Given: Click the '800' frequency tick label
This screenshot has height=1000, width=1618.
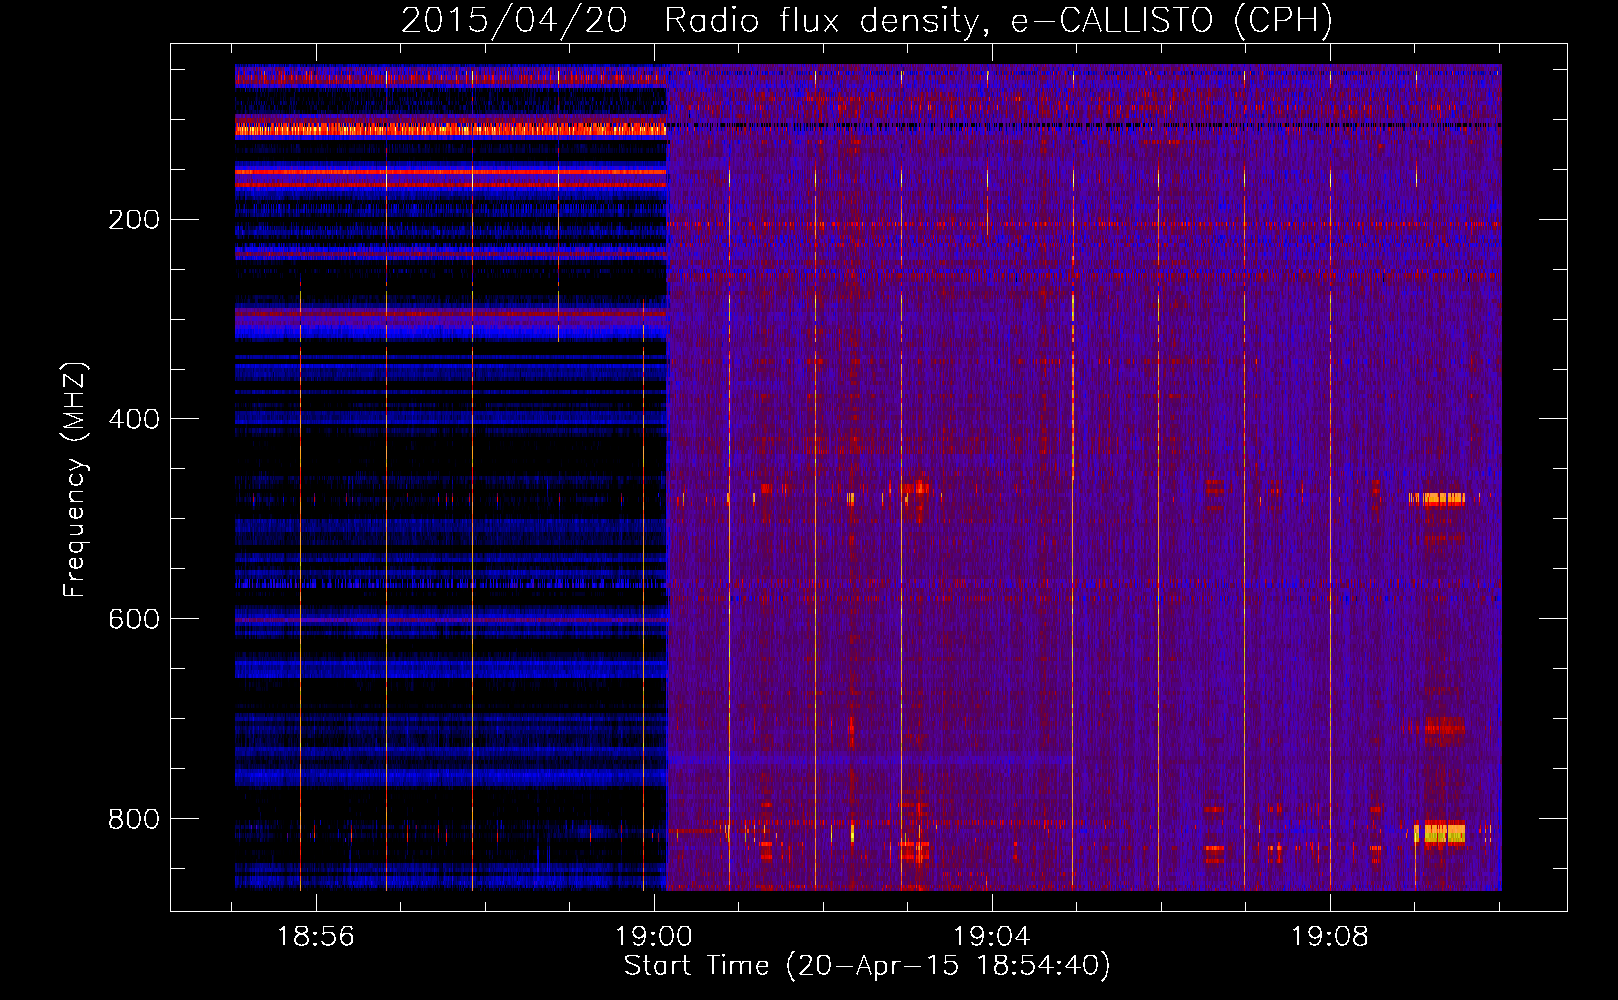Looking at the screenshot, I should (134, 819).
